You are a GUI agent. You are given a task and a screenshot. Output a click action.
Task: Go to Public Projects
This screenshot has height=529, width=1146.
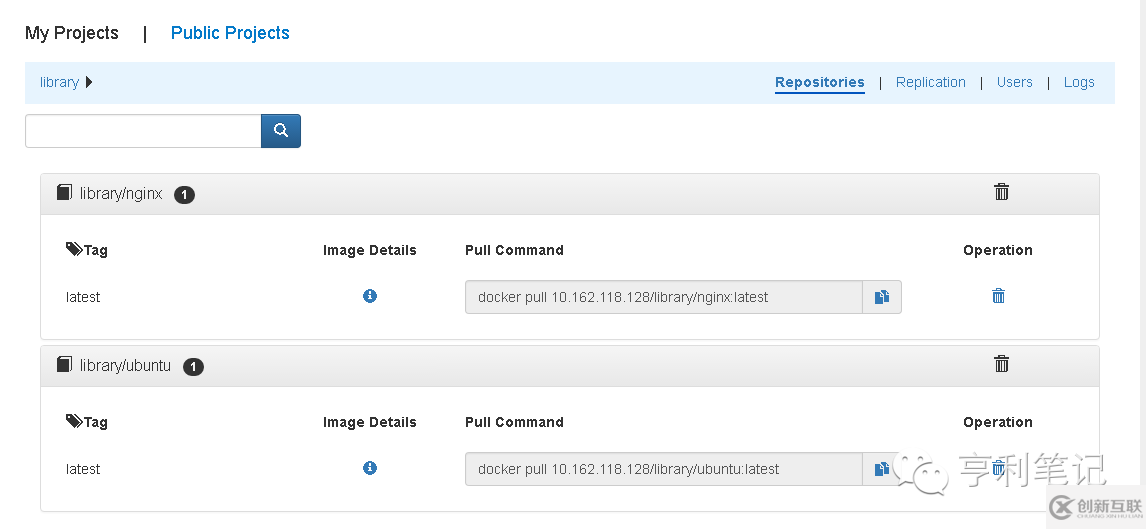230,33
